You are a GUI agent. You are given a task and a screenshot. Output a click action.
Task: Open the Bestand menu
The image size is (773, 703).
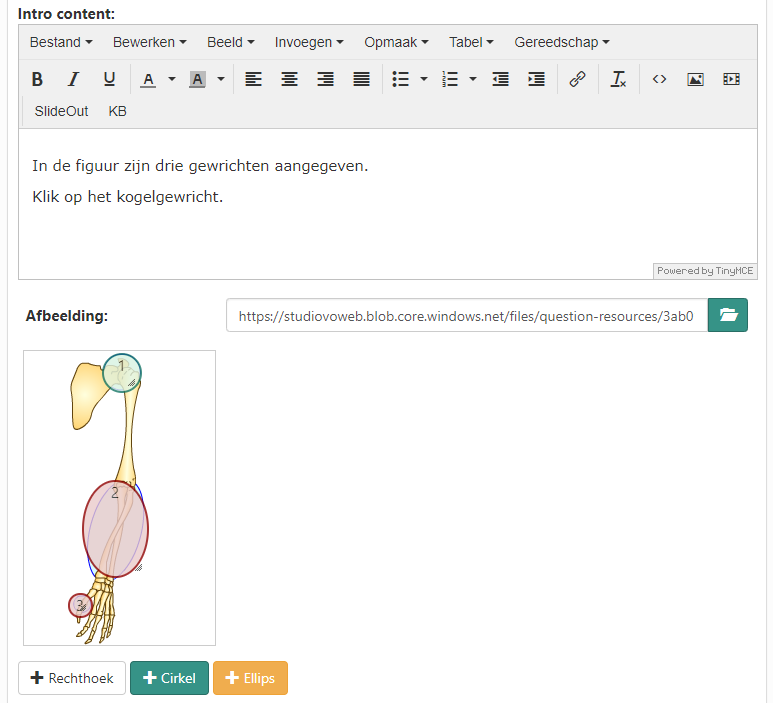pos(61,42)
